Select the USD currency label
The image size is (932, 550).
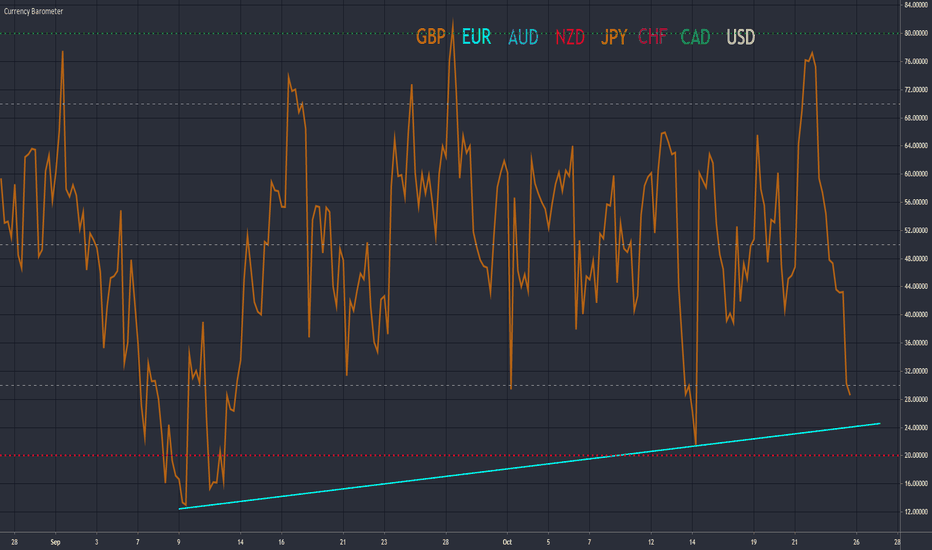coord(741,37)
